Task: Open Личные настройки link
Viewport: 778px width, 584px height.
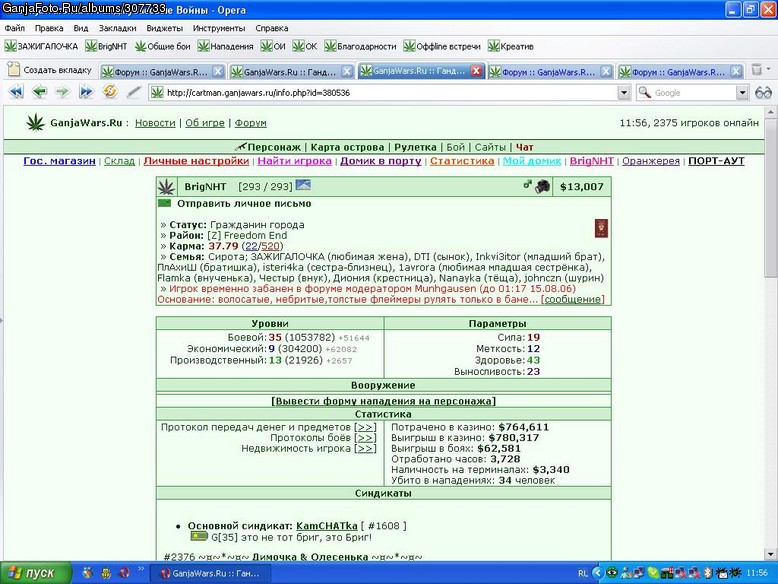Action: (x=196, y=161)
